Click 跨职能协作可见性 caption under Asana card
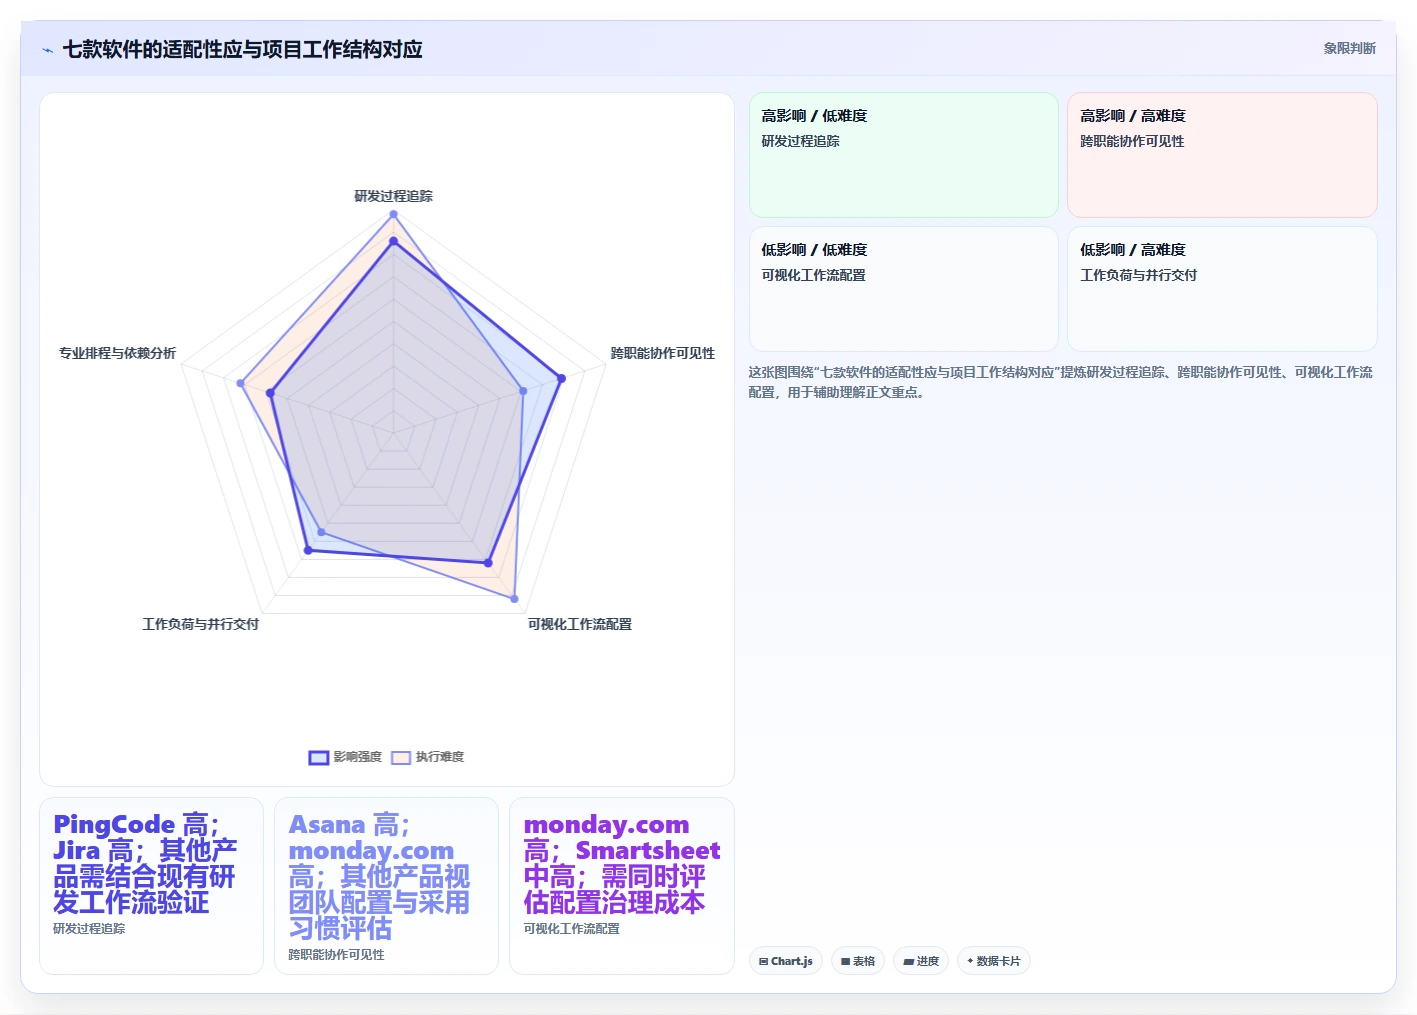 (336, 955)
